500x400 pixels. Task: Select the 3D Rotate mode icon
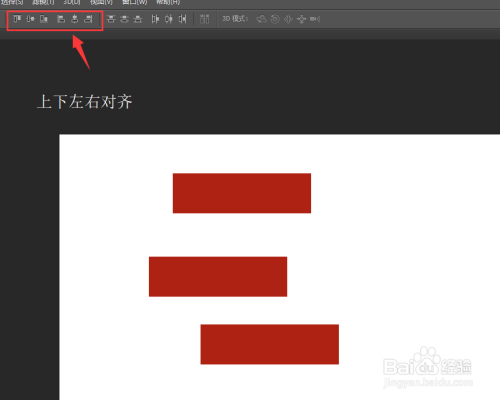click(x=261, y=19)
